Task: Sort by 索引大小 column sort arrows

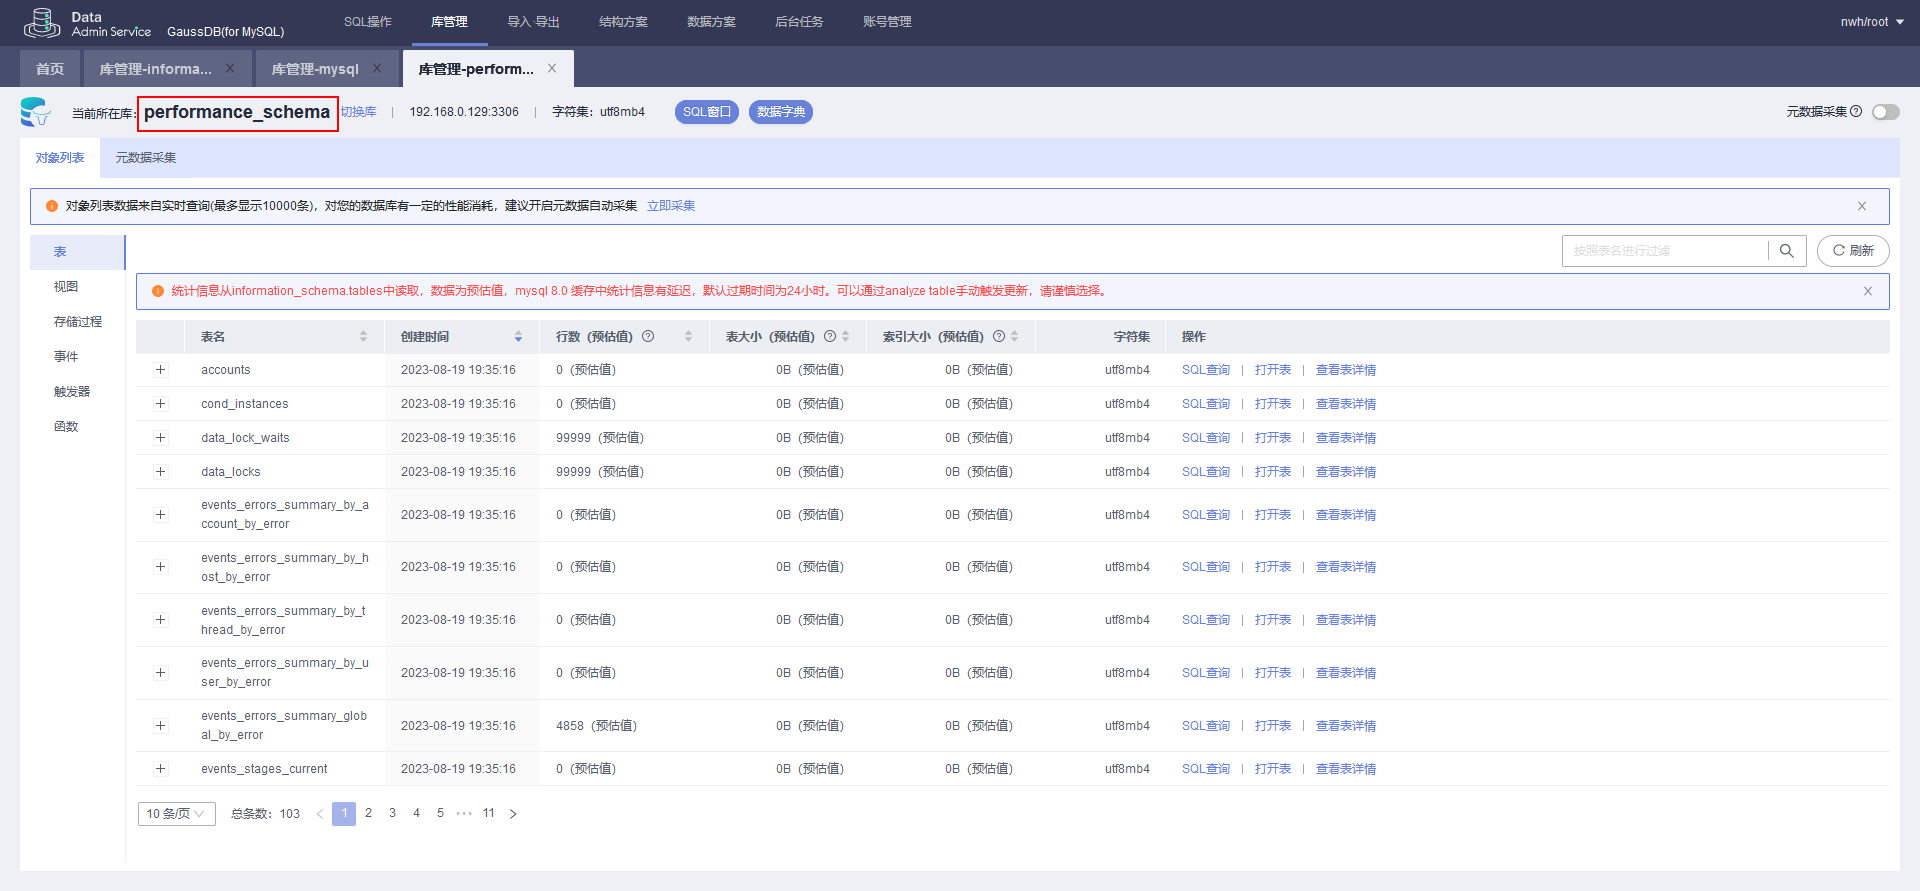Action: pyautogui.click(x=1015, y=336)
